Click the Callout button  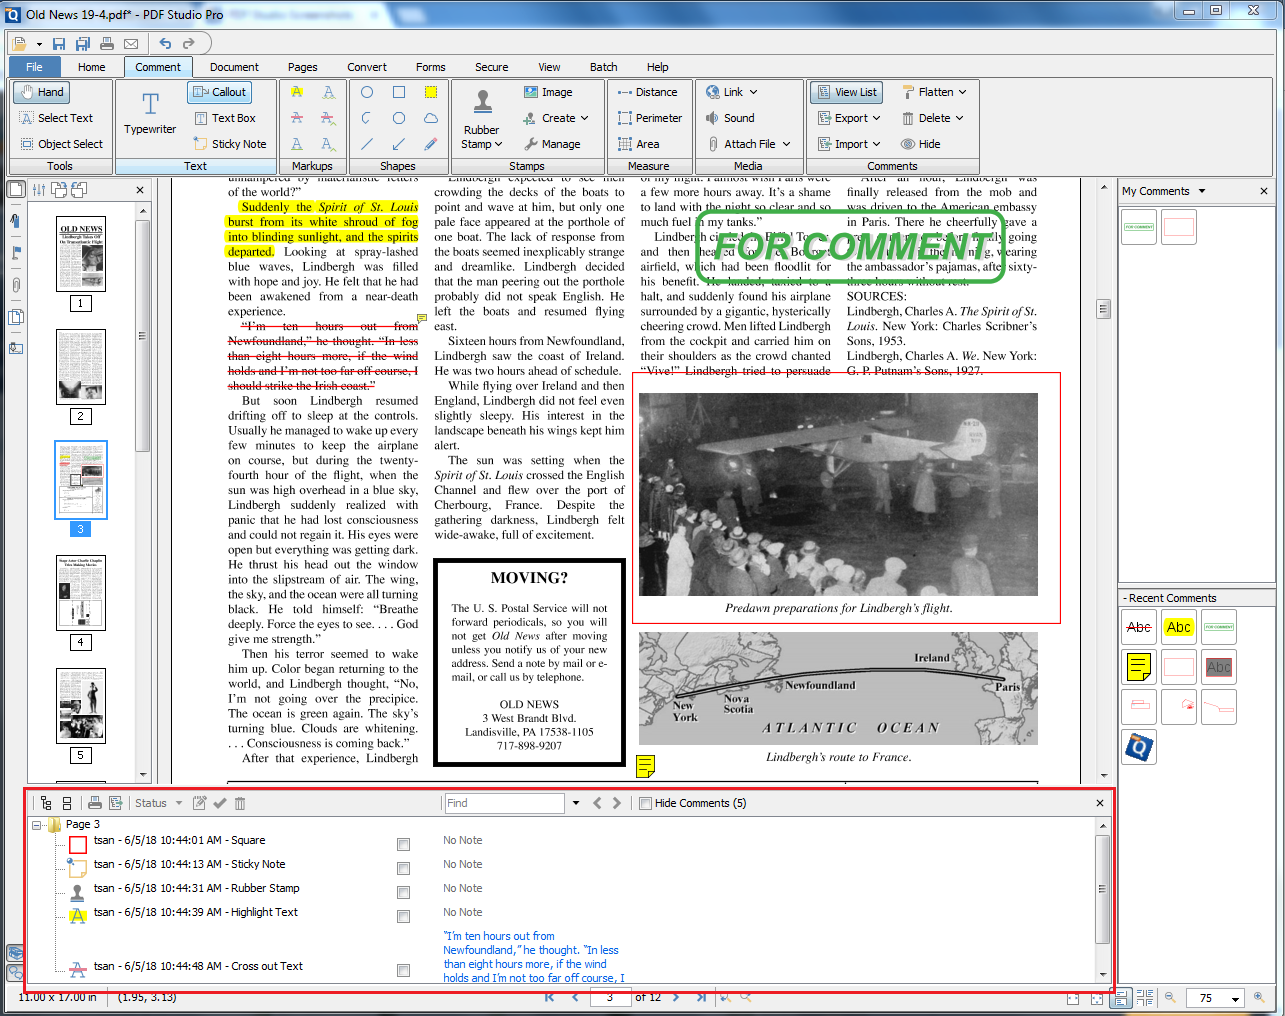219,91
